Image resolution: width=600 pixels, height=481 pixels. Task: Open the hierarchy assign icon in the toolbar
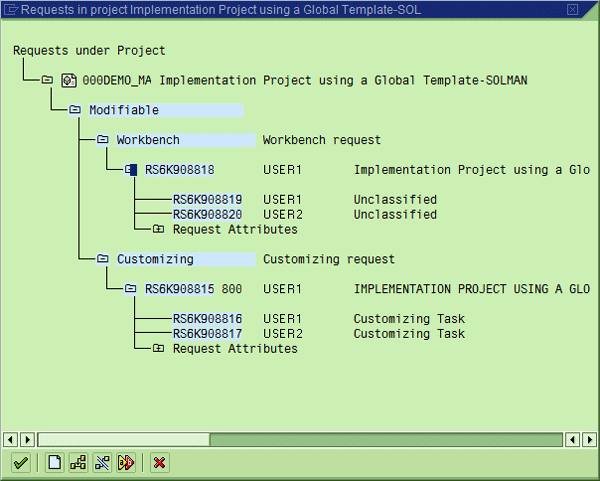[78, 463]
